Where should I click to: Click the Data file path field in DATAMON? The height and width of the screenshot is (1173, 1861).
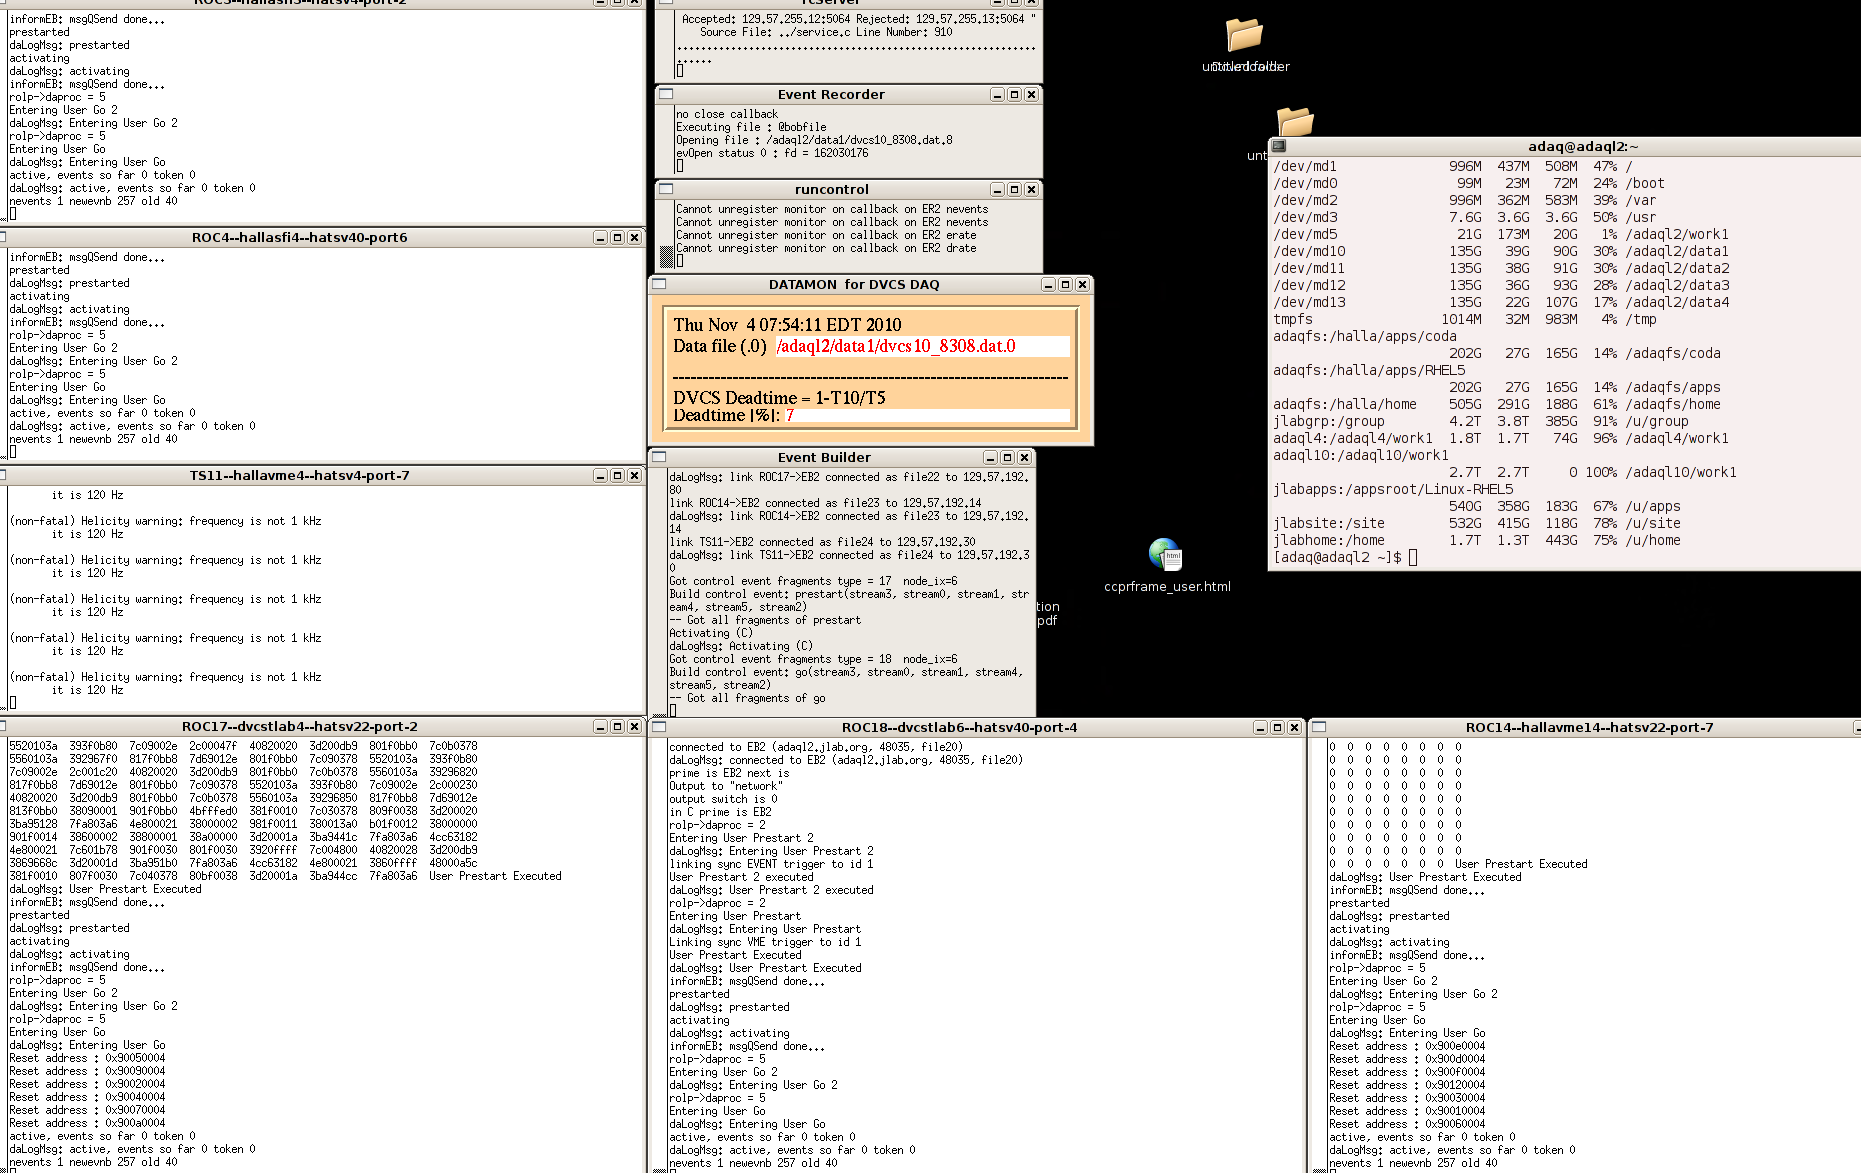click(x=922, y=346)
